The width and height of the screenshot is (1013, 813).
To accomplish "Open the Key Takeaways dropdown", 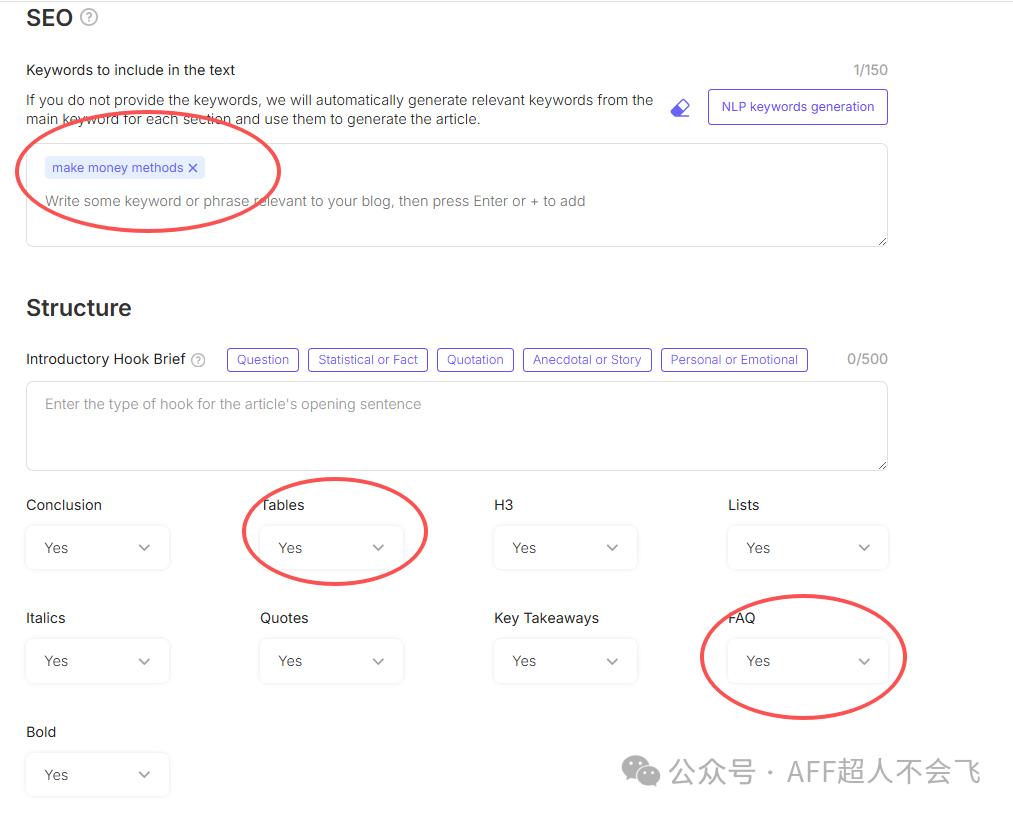I will pos(565,661).
